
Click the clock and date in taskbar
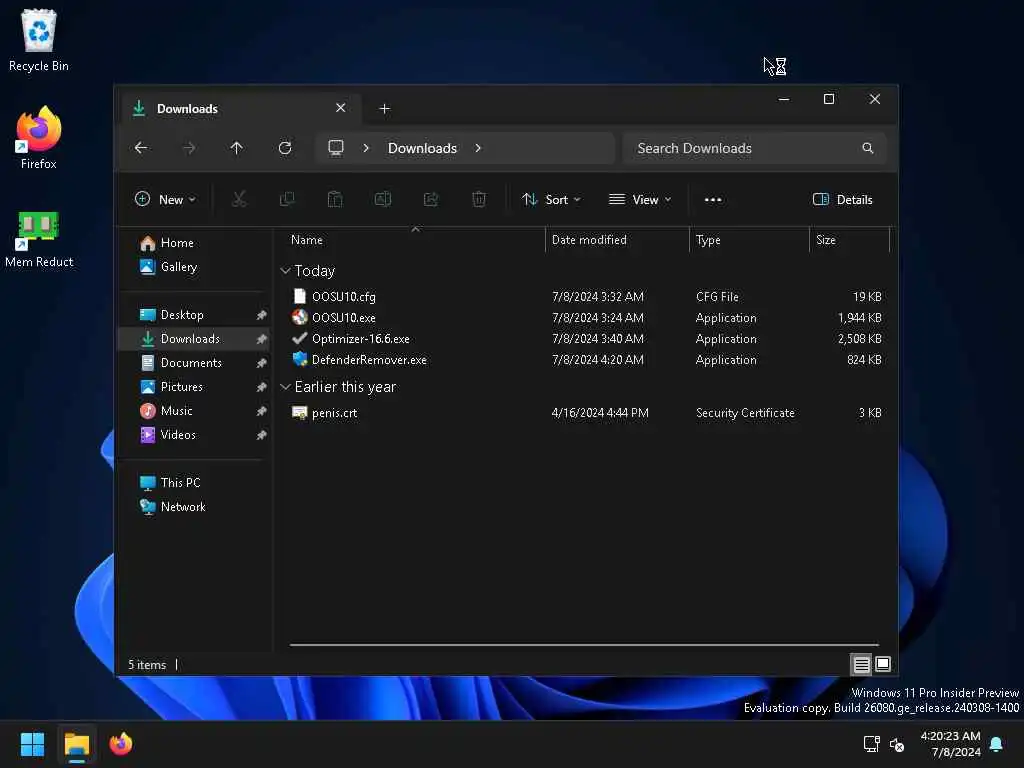[x=950, y=744]
